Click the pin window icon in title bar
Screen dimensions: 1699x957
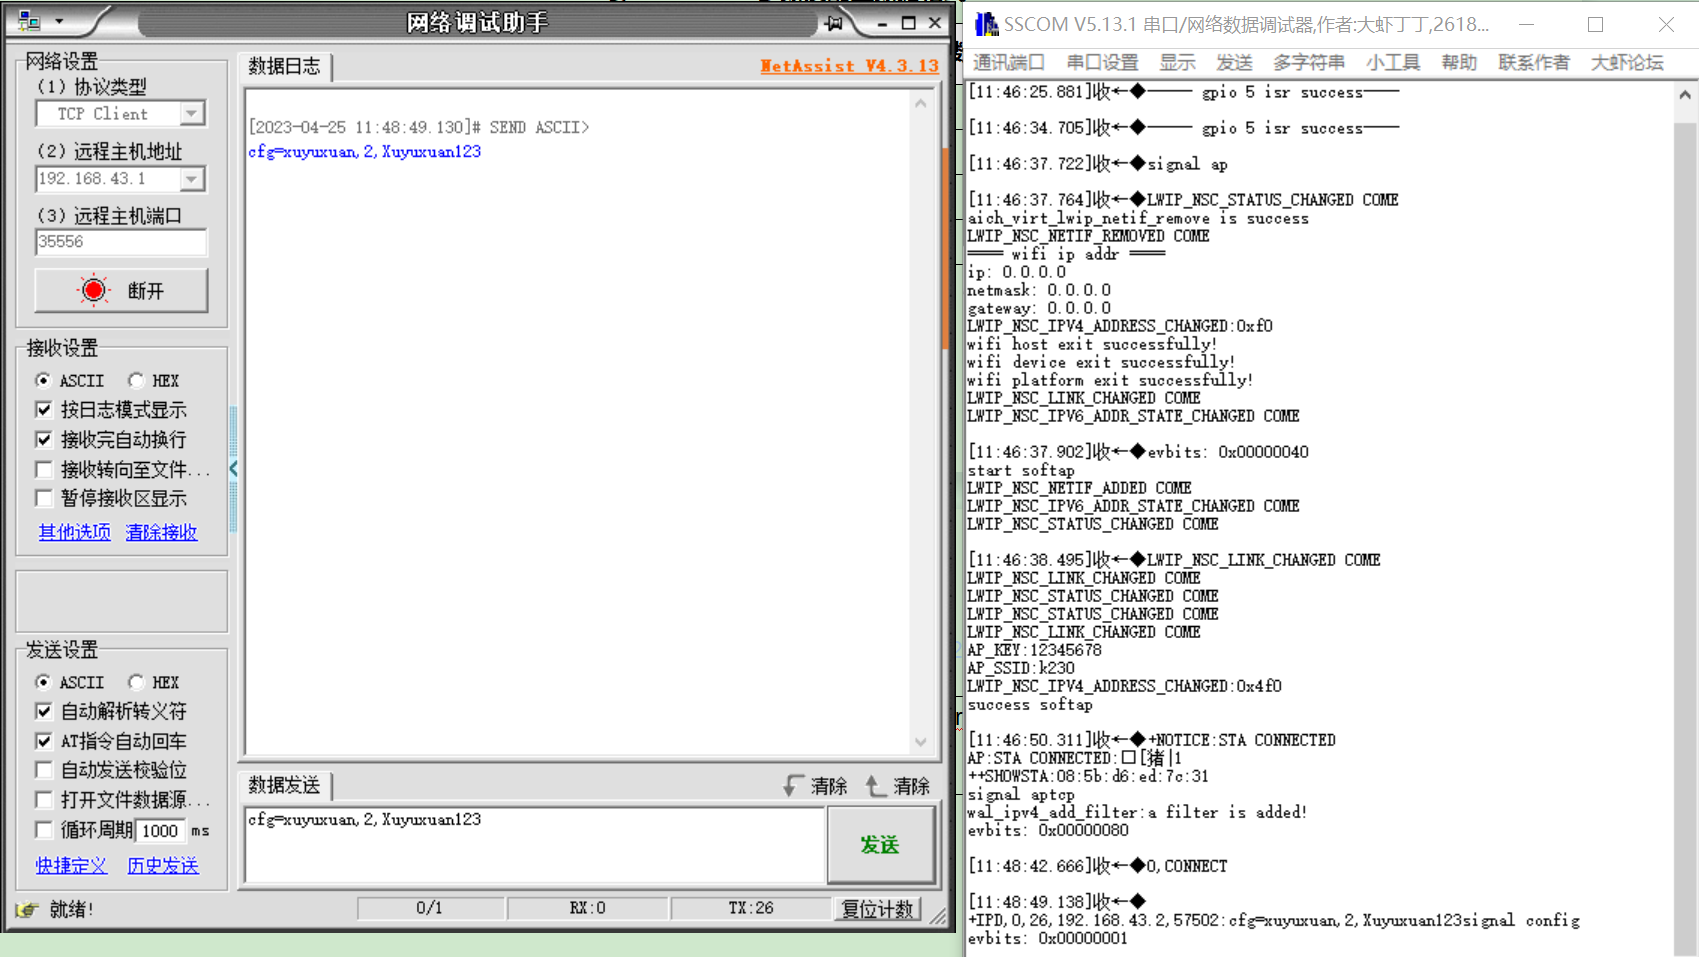pyautogui.click(x=833, y=23)
